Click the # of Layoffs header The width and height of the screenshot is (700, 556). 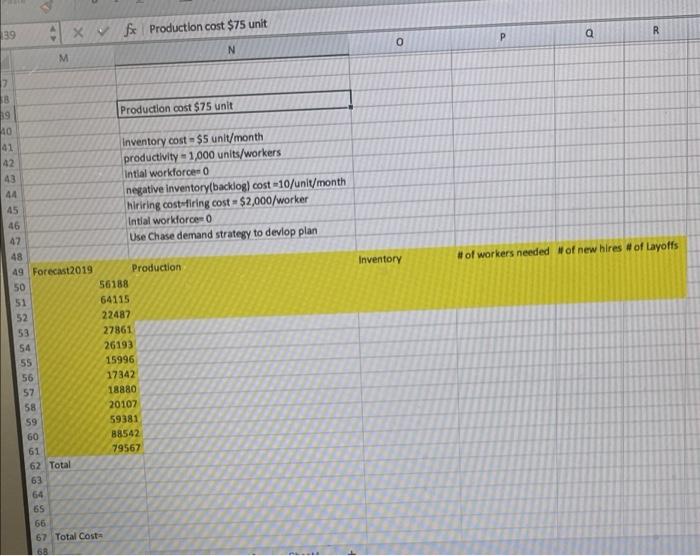coord(652,246)
